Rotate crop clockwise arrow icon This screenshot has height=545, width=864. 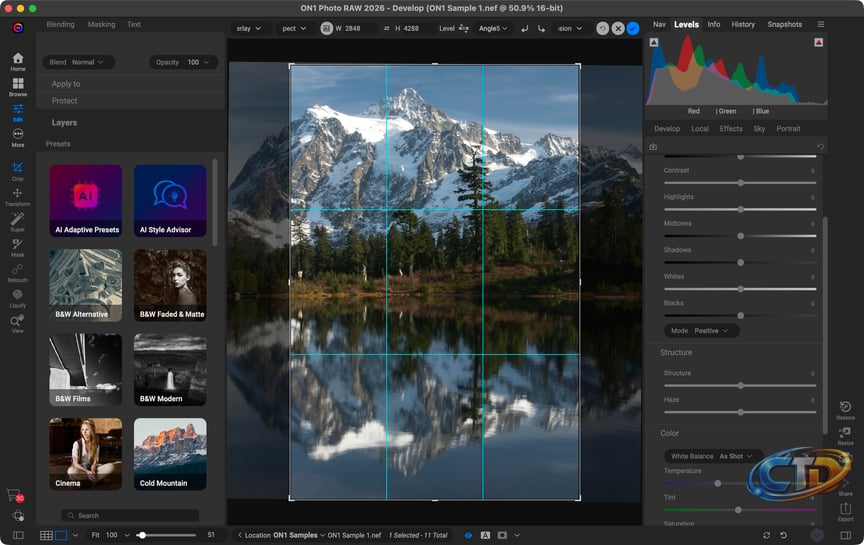pyautogui.click(x=542, y=29)
